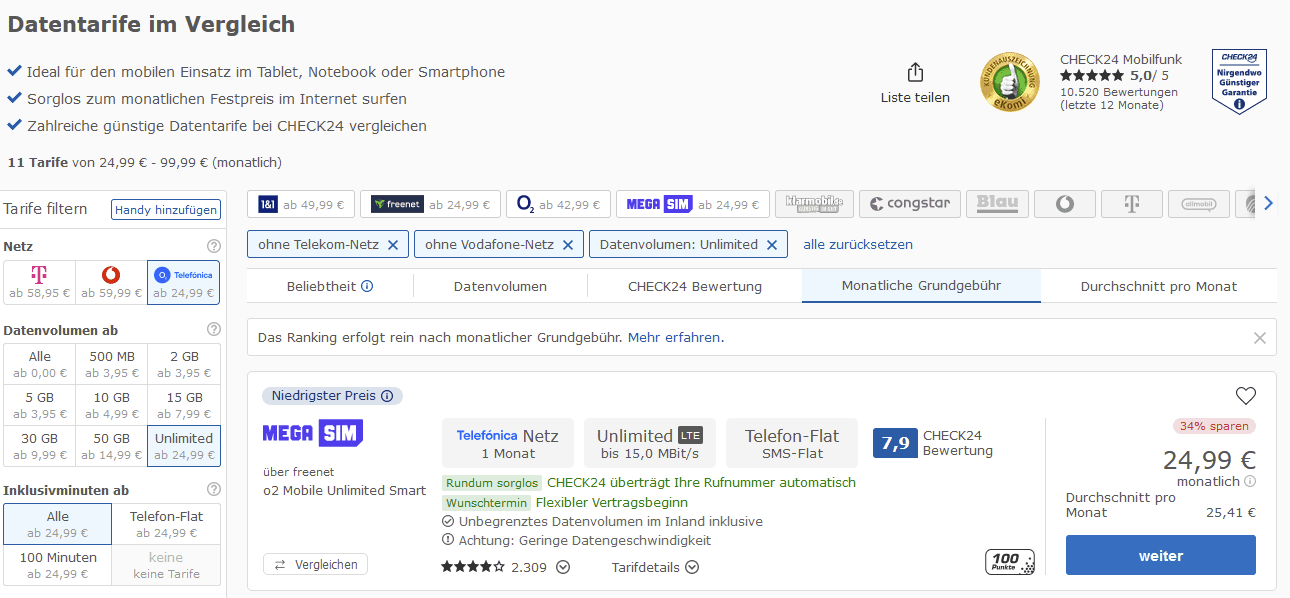The width and height of the screenshot is (1290, 598).
Task: Sort by Beliebtheit tab
Action: [330, 286]
